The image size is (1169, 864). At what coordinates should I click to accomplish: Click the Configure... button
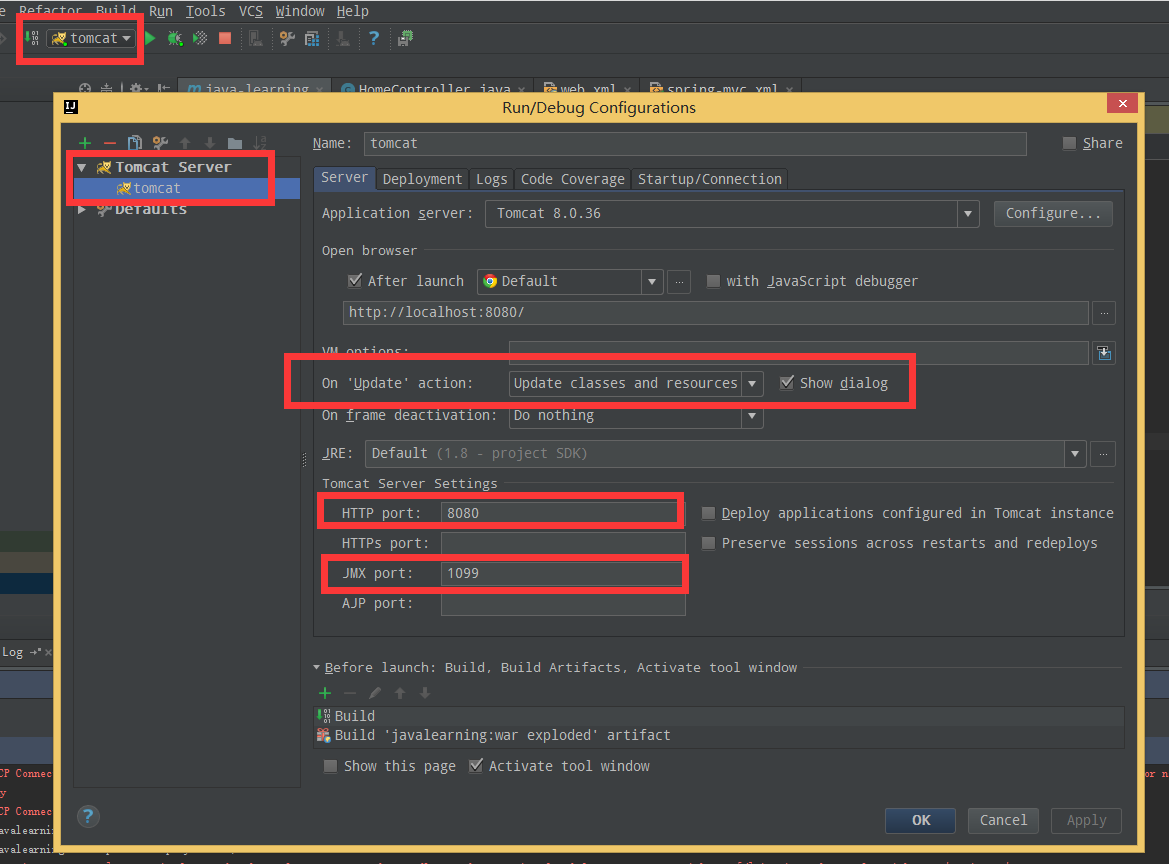[1053, 213]
